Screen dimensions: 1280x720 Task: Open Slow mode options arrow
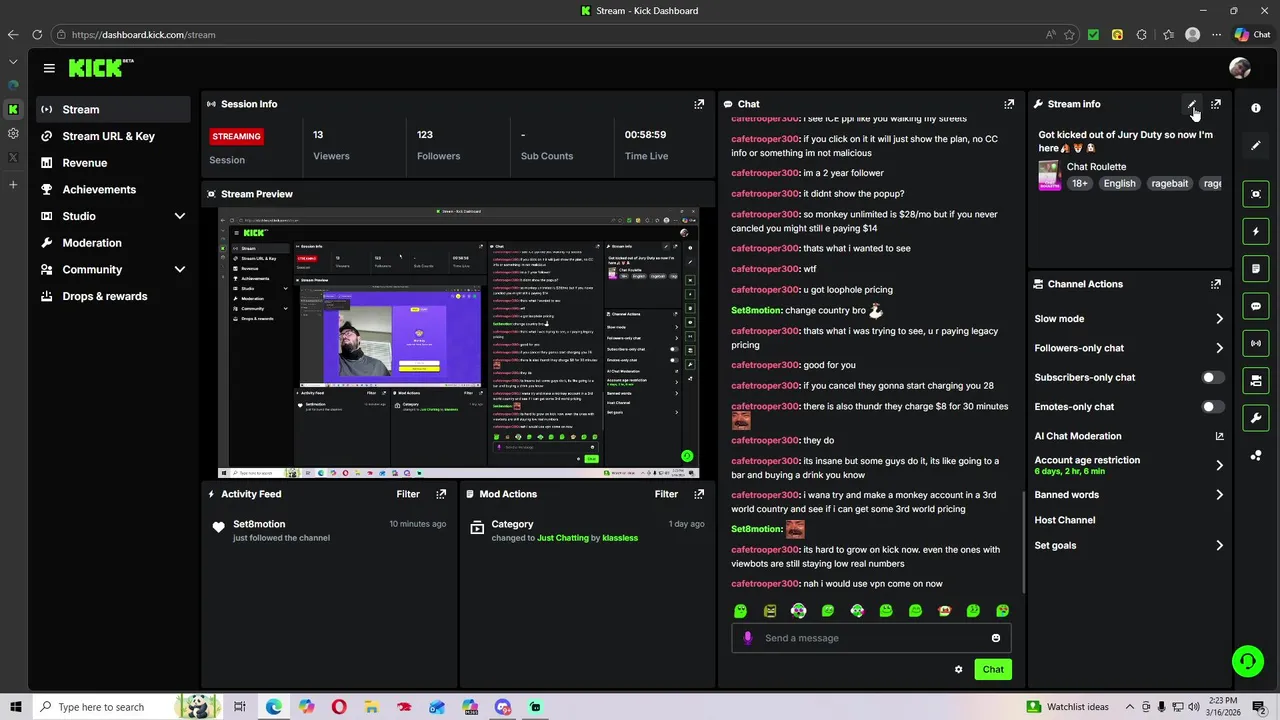point(1219,319)
